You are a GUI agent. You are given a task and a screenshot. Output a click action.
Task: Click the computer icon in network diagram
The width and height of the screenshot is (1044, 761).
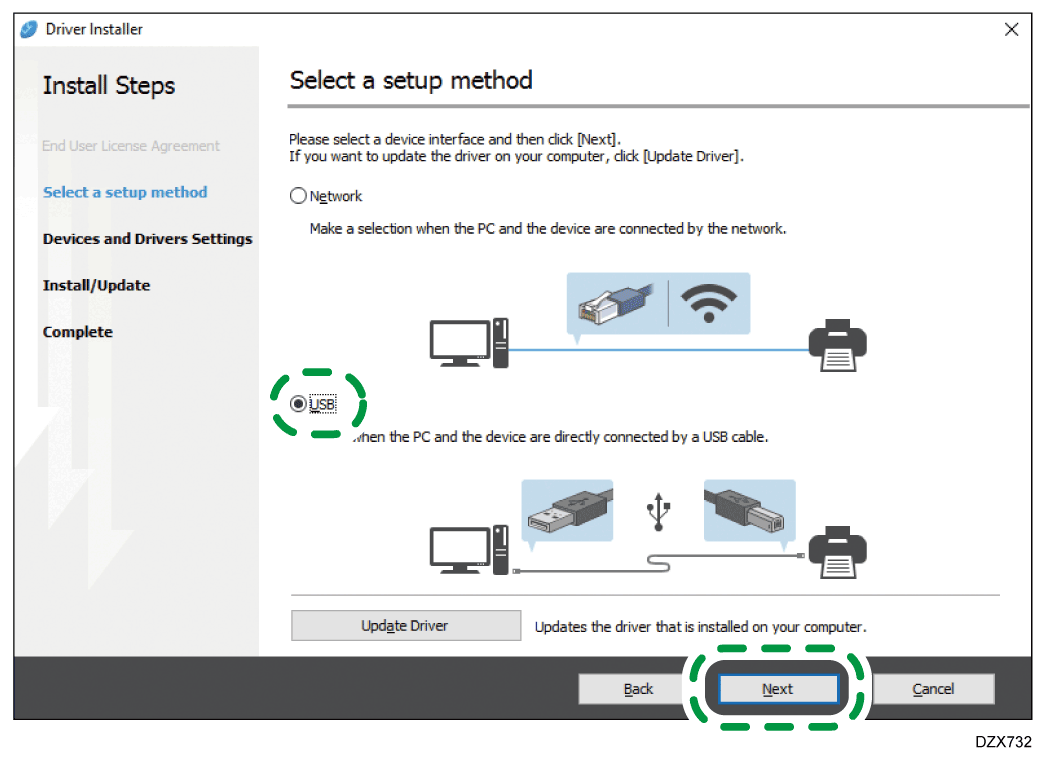click(468, 343)
